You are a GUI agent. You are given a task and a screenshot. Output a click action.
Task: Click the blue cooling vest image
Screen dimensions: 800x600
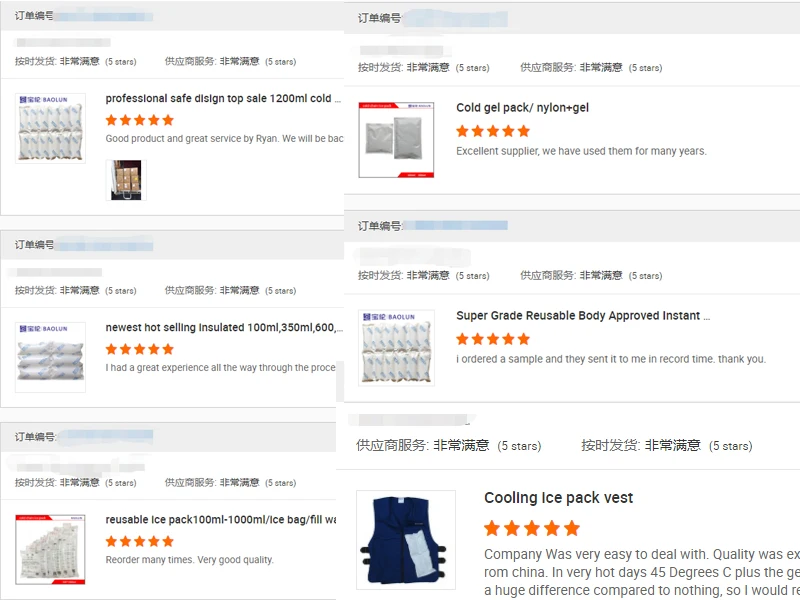tap(406, 540)
